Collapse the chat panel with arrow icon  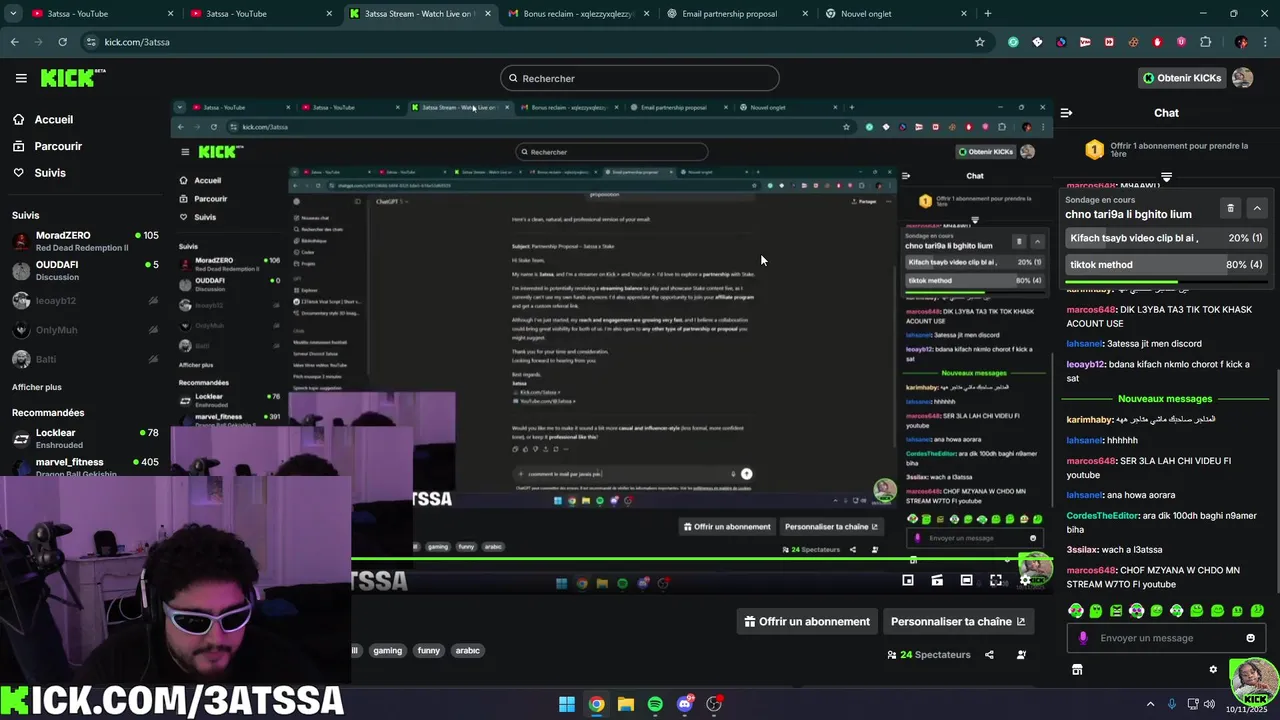[1066, 113]
